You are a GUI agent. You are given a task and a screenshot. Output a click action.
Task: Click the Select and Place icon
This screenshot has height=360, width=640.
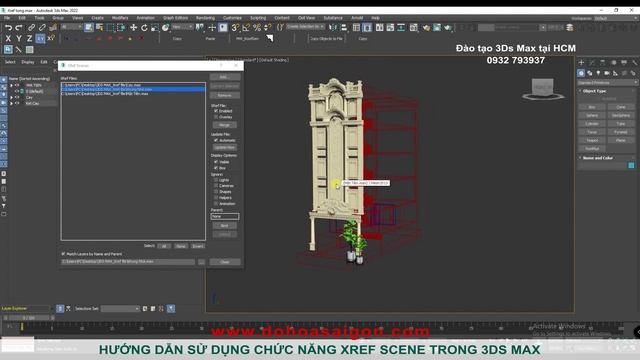[x=165, y=28]
